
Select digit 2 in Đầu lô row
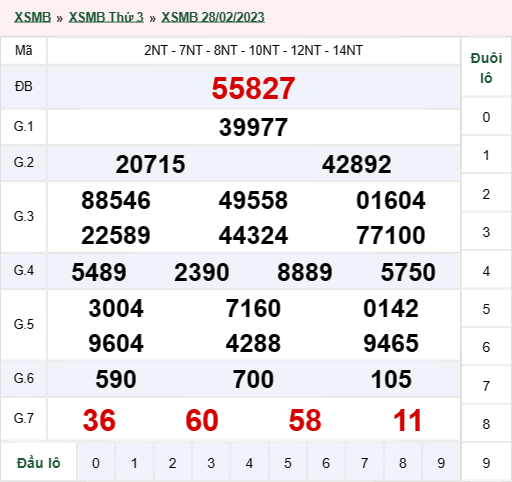click(172, 463)
